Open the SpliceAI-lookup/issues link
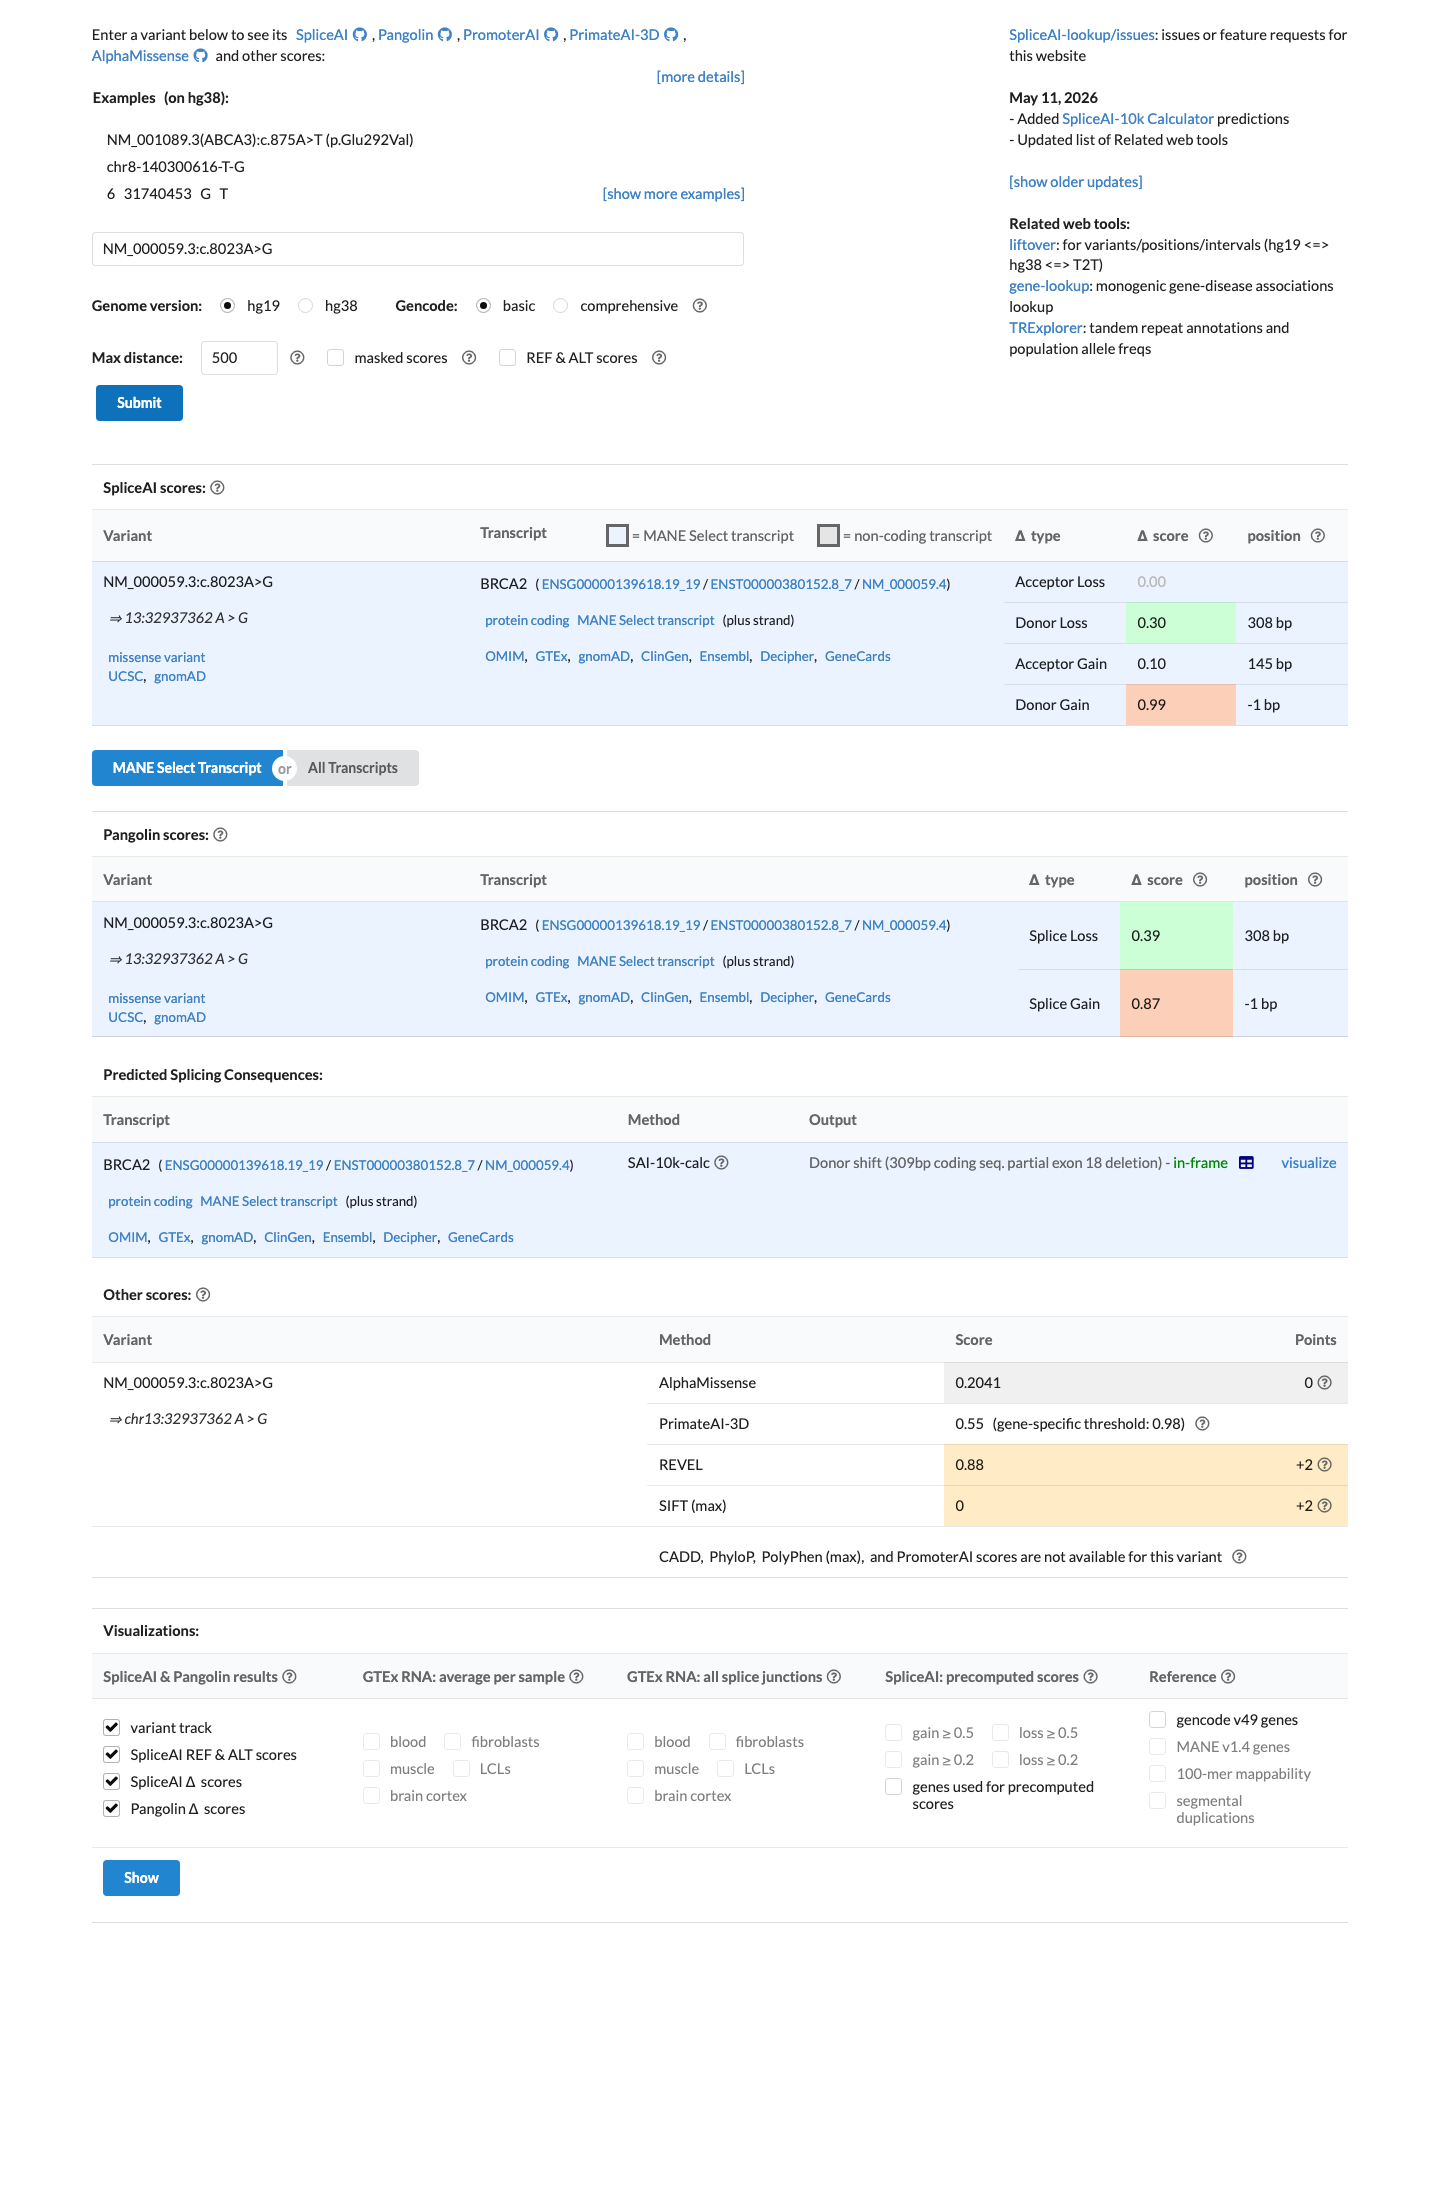 point(1082,35)
